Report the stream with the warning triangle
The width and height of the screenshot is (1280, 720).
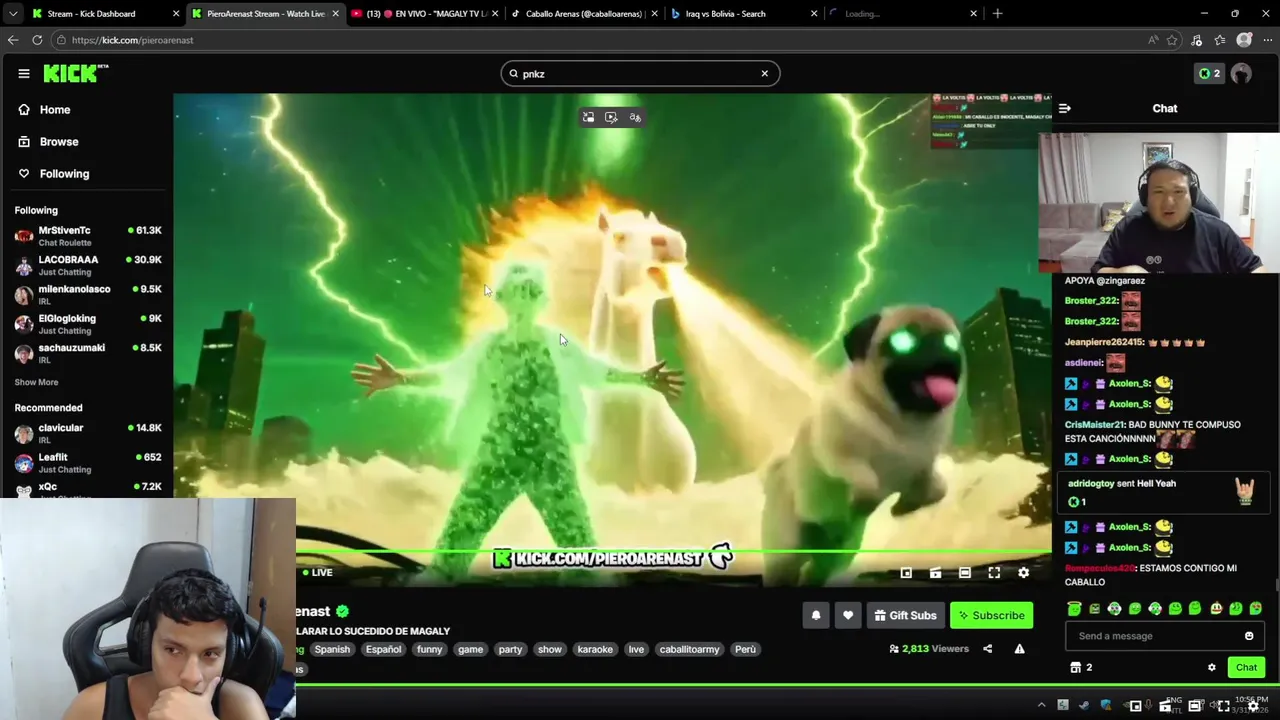(x=1019, y=649)
